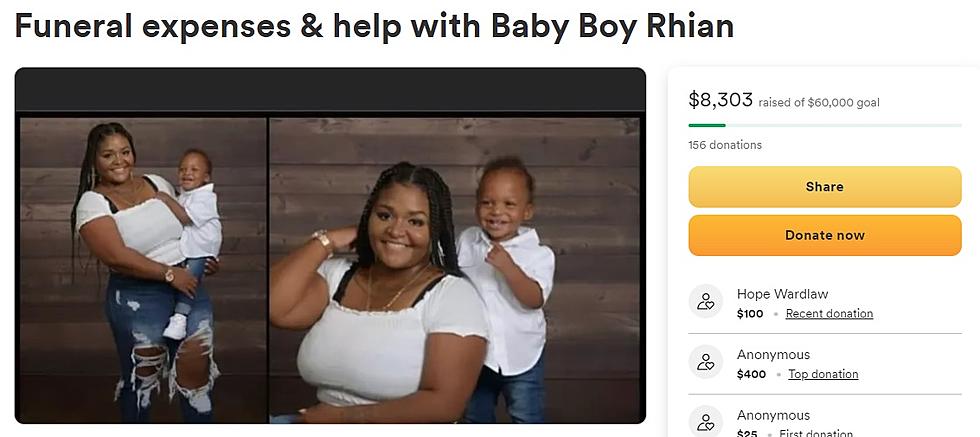Click the $400 donation amount
The width and height of the screenshot is (980, 437).
click(751, 374)
